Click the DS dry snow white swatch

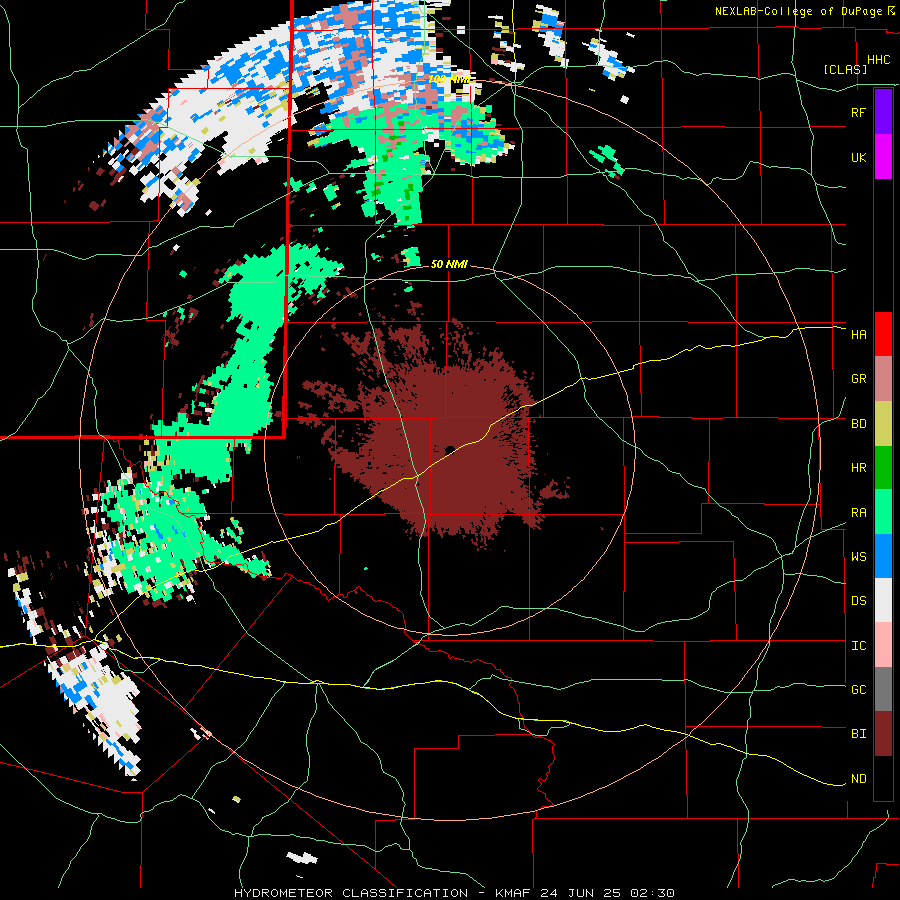883,600
